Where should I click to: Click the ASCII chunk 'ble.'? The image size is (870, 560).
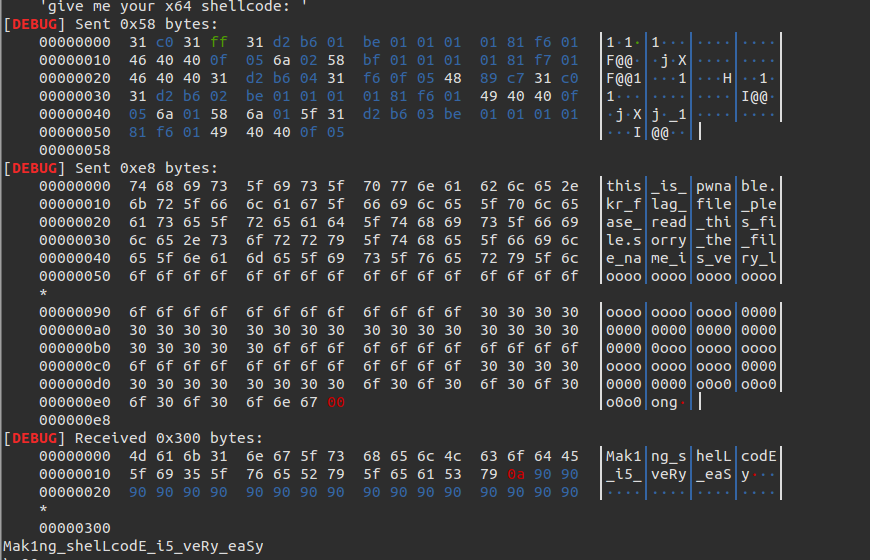tap(758, 186)
